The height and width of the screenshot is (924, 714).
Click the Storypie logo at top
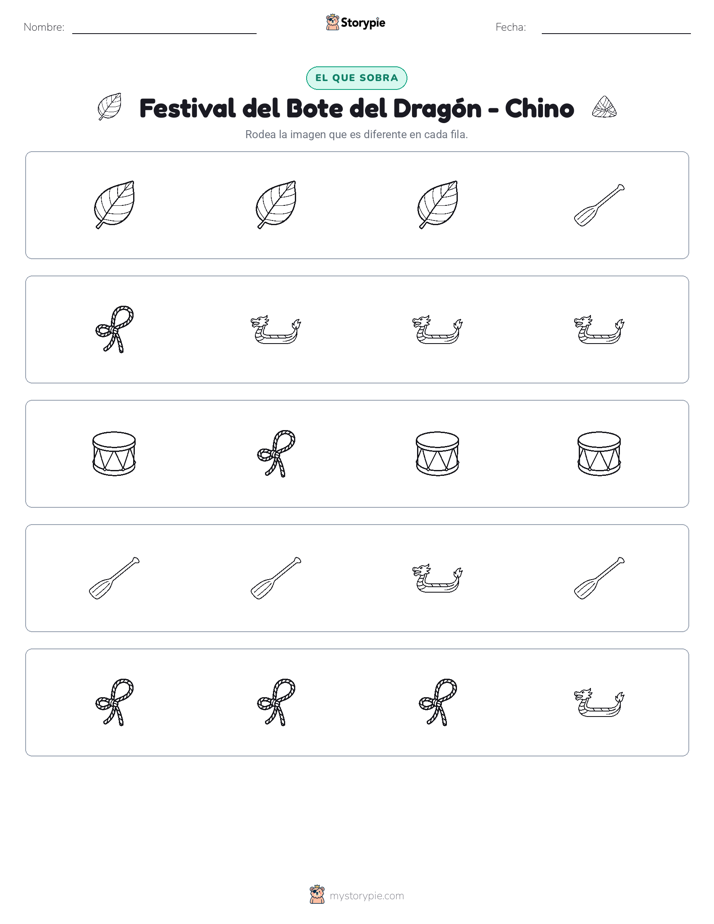(x=356, y=22)
